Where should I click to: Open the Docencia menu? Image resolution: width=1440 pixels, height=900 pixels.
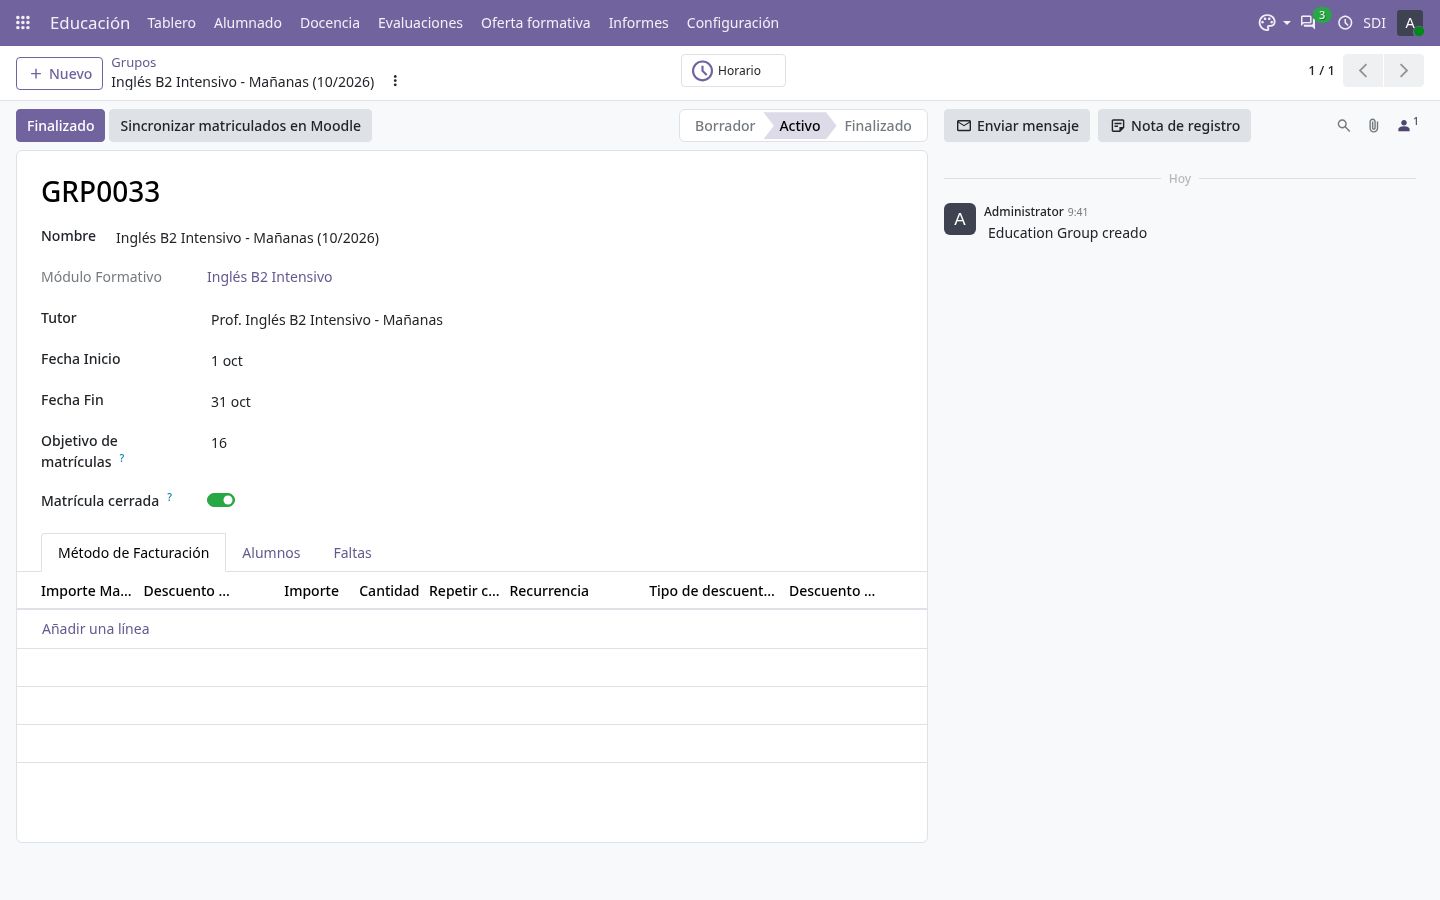coord(330,22)
